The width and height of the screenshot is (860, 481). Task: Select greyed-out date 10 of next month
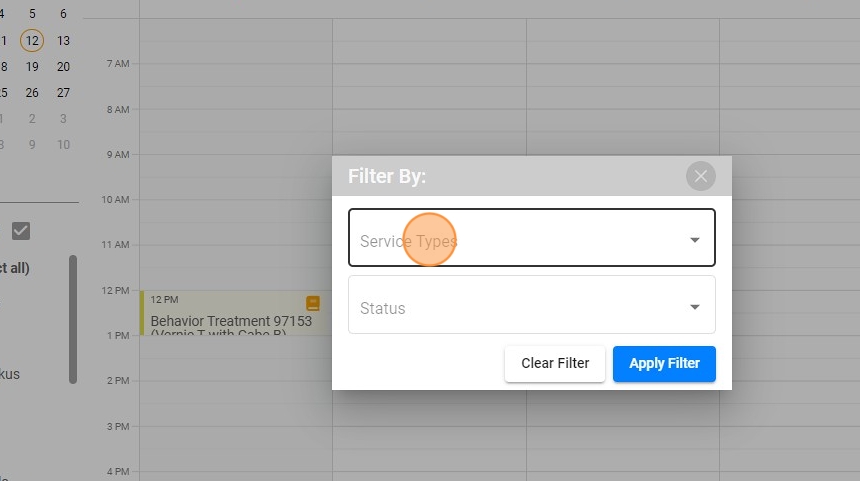[63, 145]
